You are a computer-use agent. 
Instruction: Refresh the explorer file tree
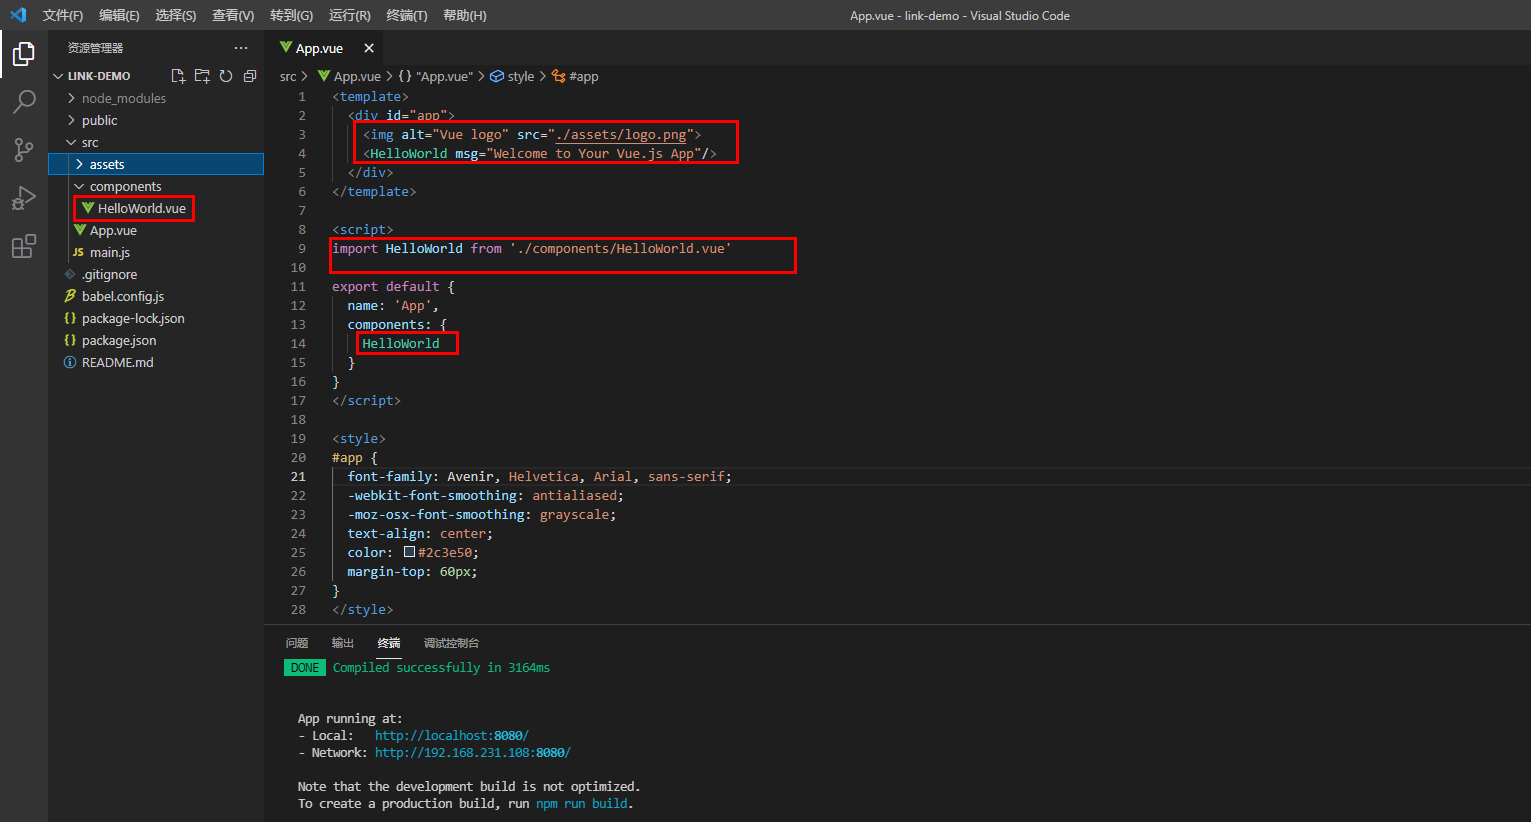pyautogui.click(x=226, y=76)
